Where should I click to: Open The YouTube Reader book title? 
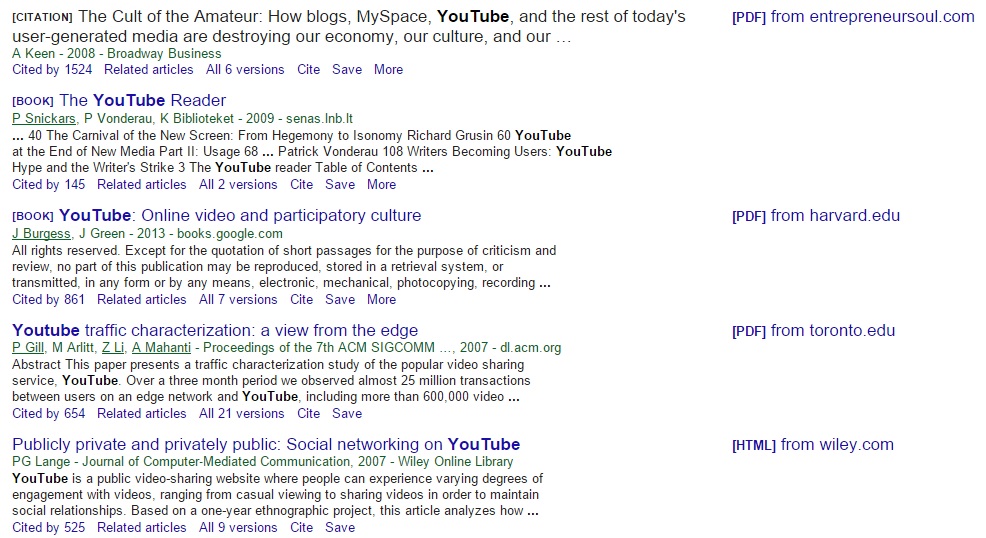[142, 101]
